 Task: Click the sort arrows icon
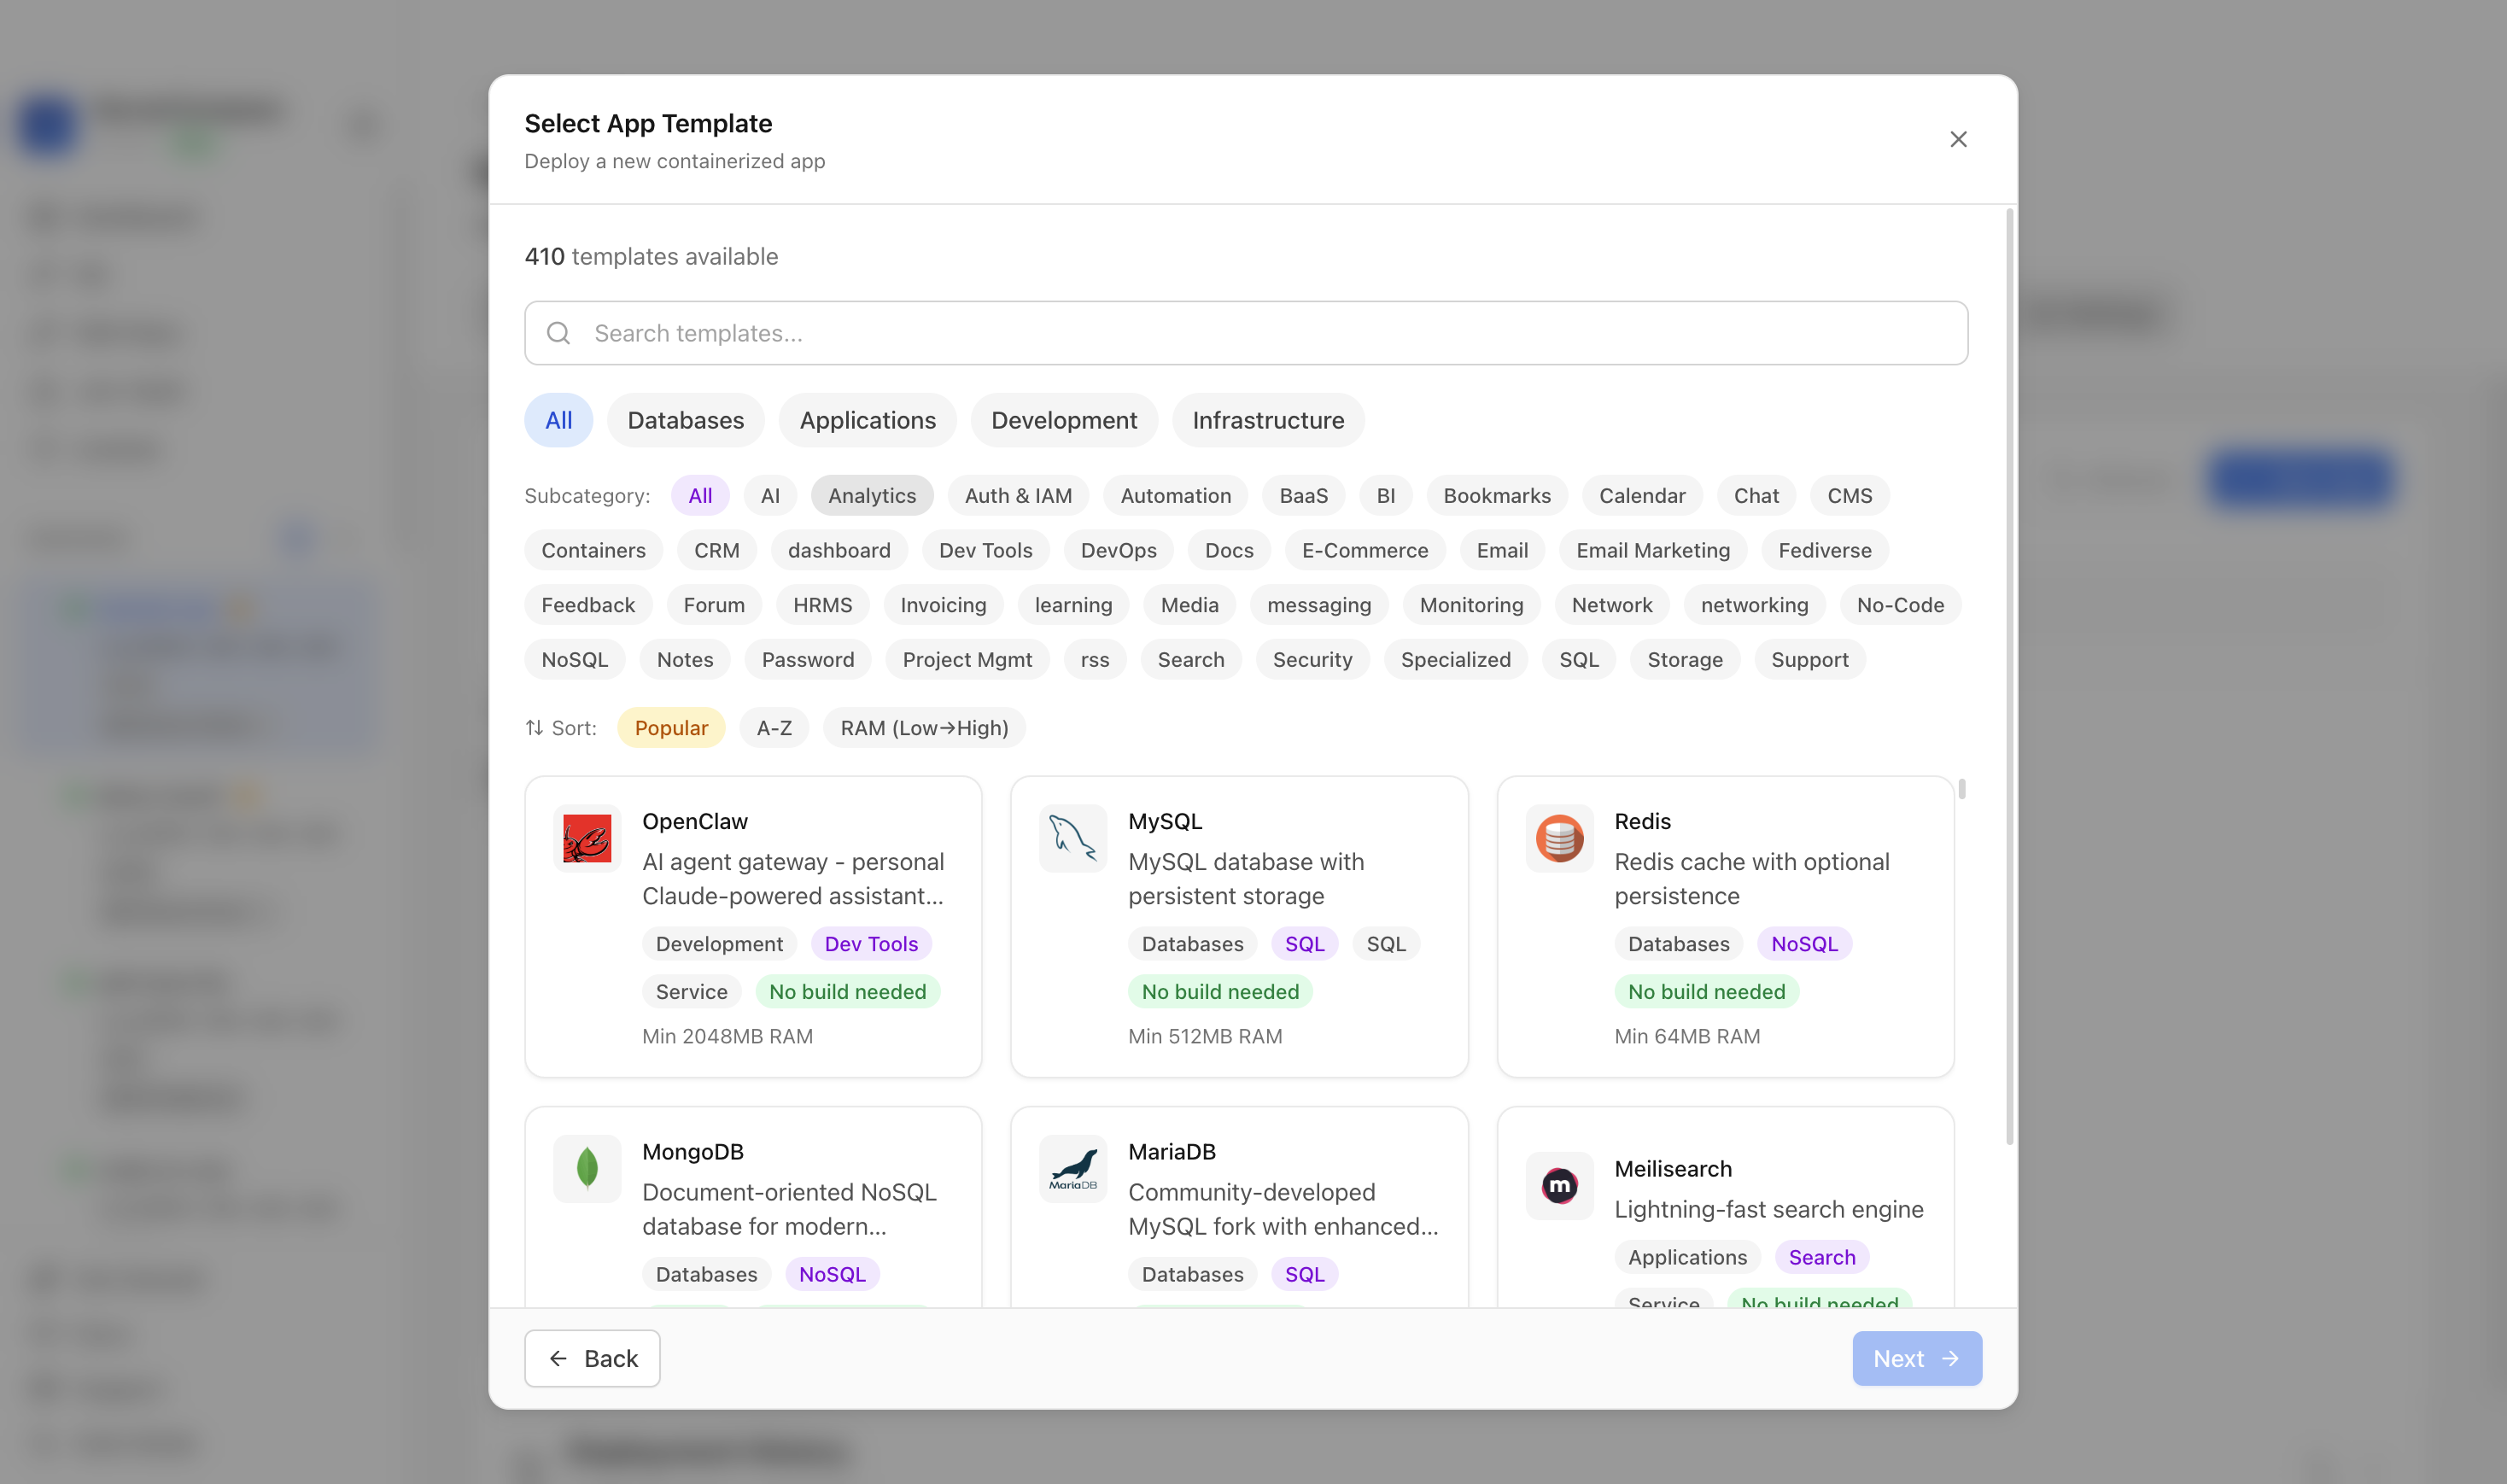535,728
